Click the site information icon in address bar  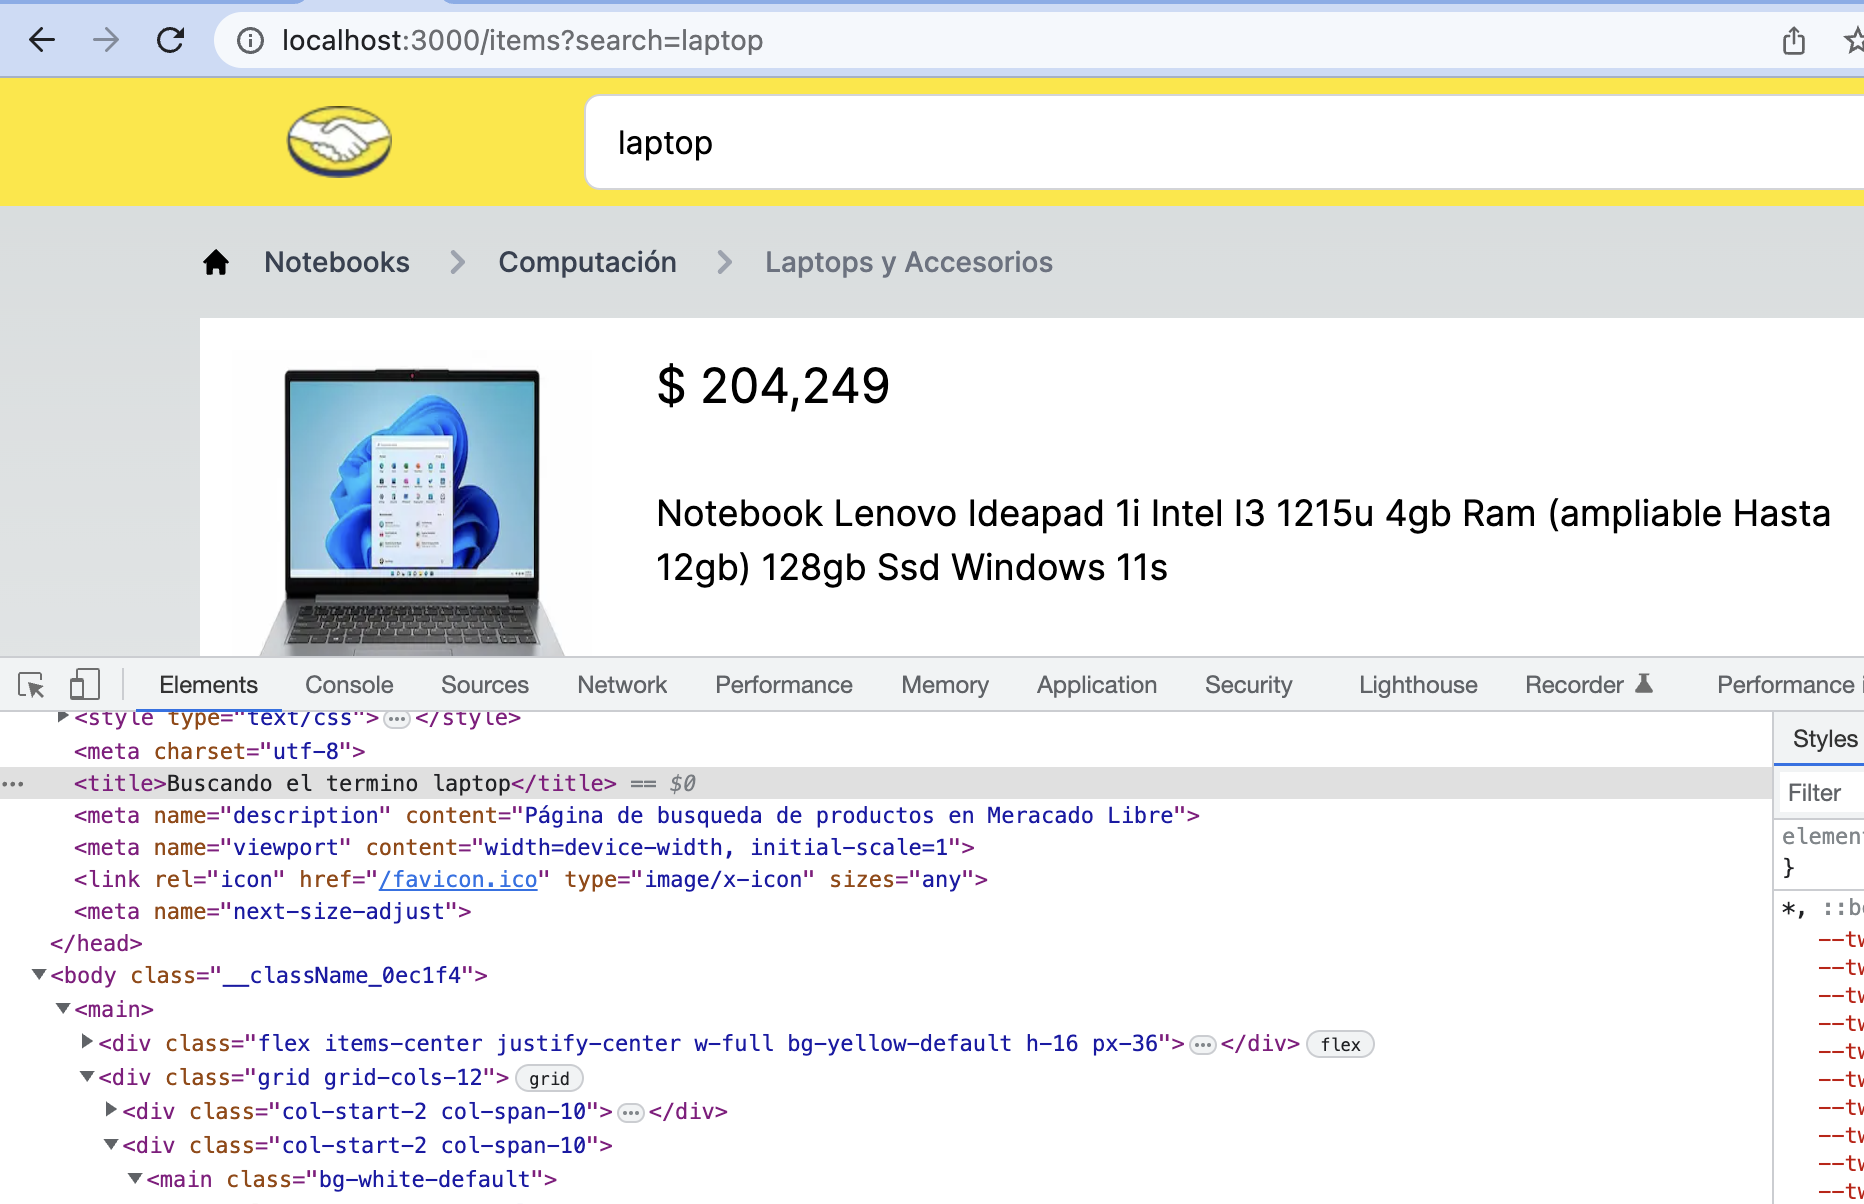(x=250, y=40)
